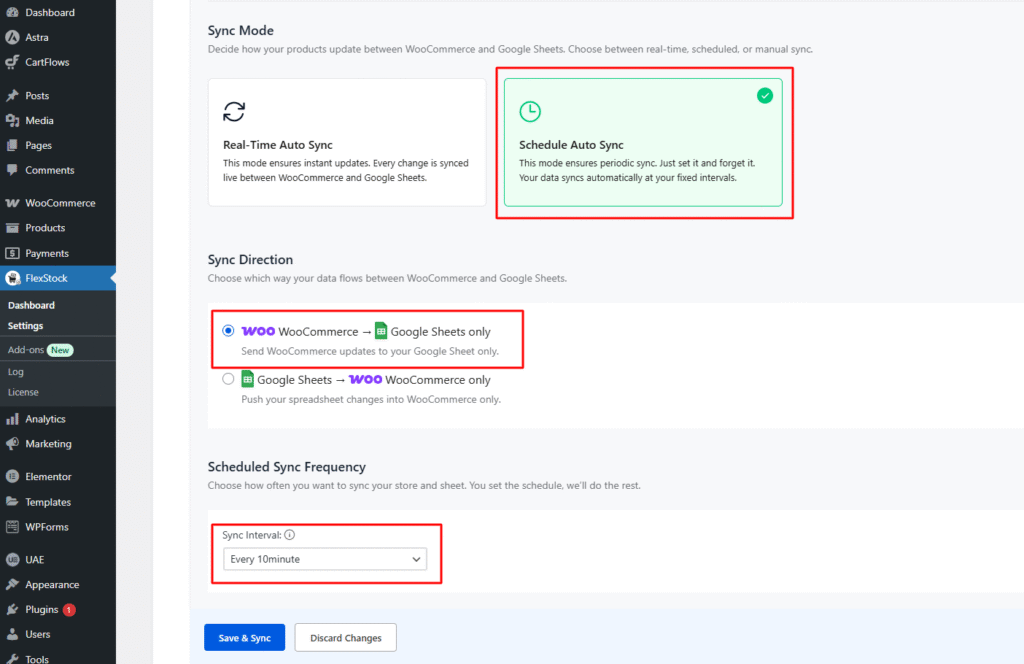This screenshot has height=664, width=1024.
Task: Open the FlexStock sidebar menu
Action: click(57, 278)
